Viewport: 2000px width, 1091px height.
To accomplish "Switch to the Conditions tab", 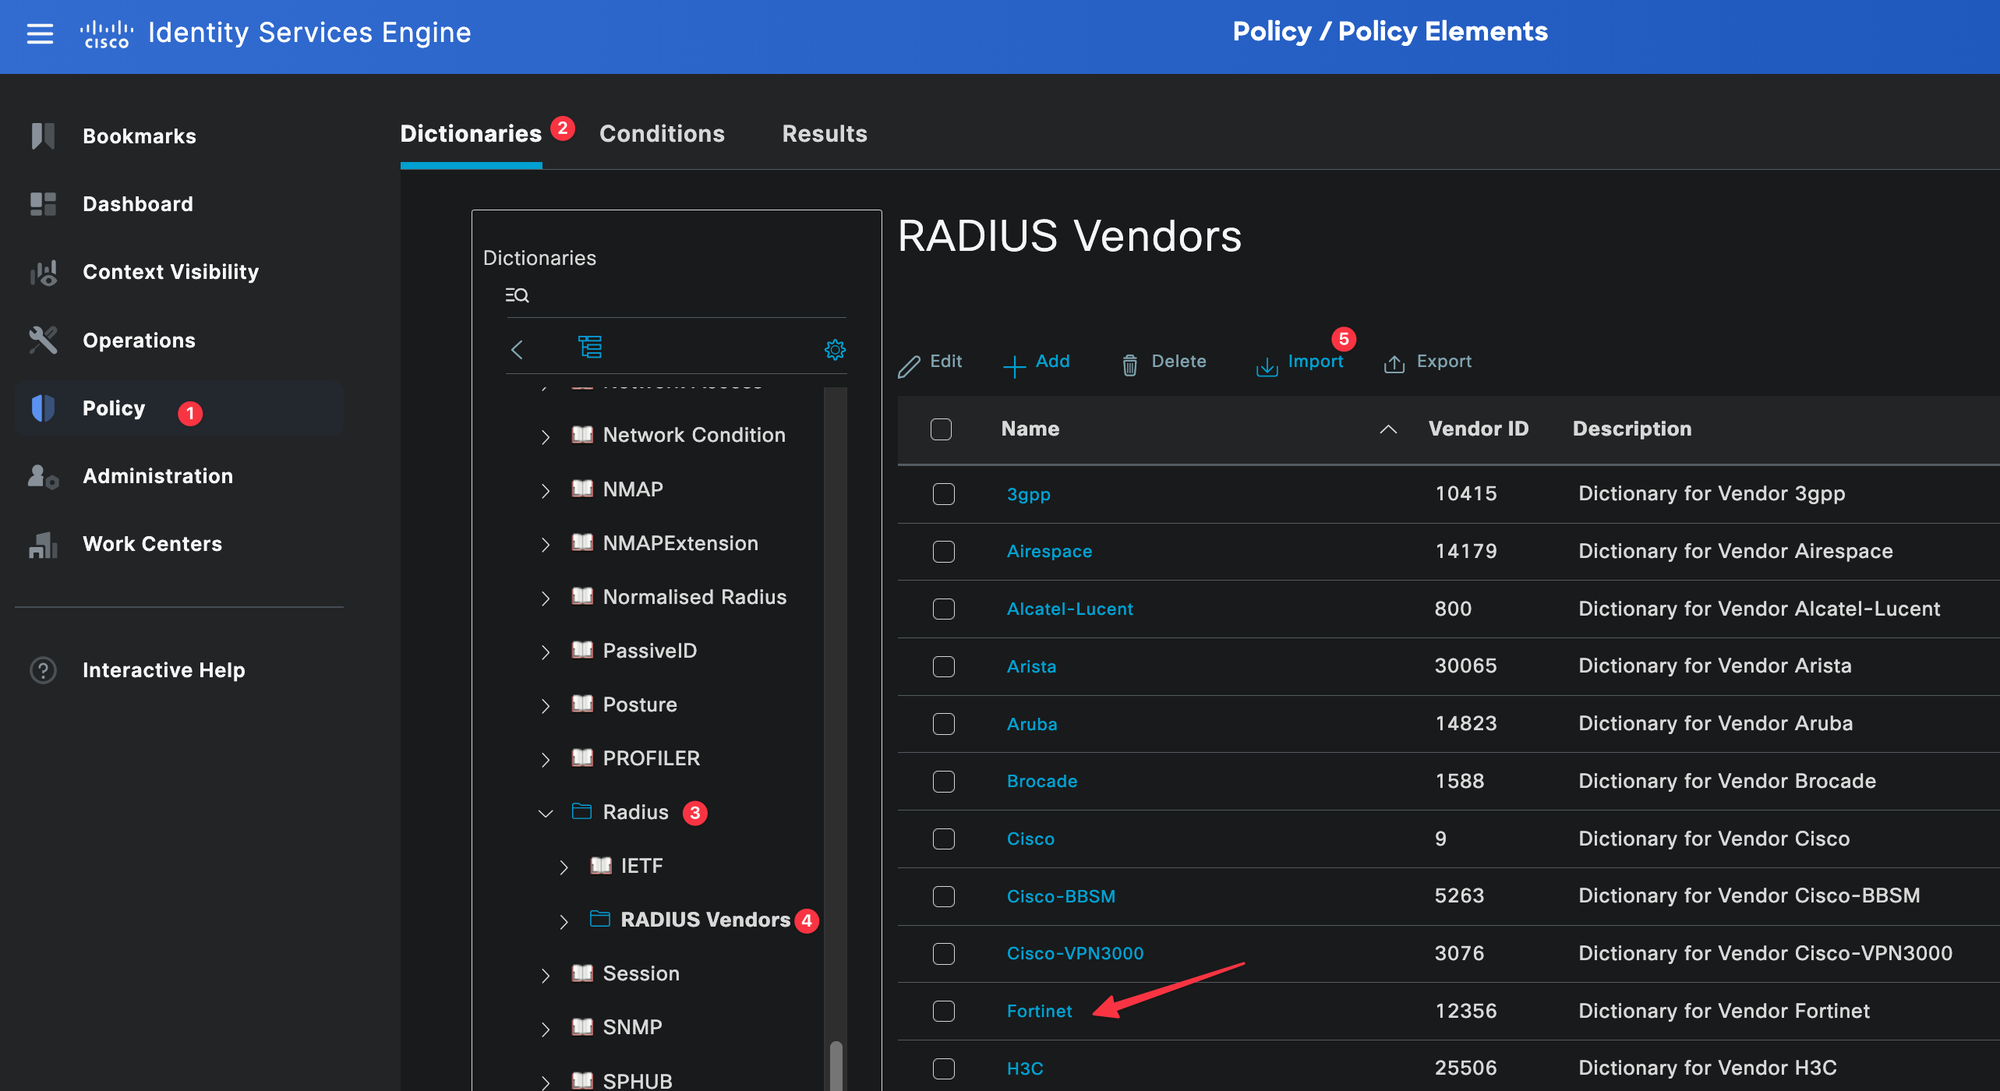I will [661, 134].
